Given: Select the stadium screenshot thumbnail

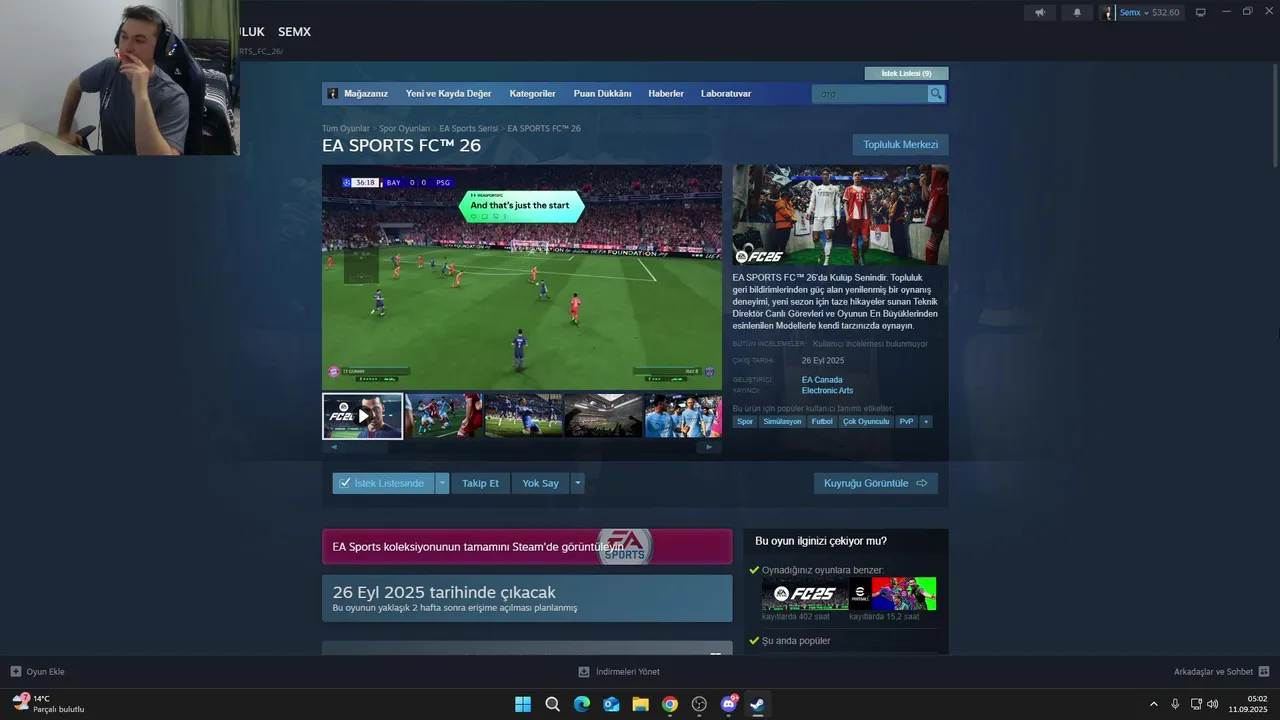Looking at the screenshot, I should pos(604,416).
